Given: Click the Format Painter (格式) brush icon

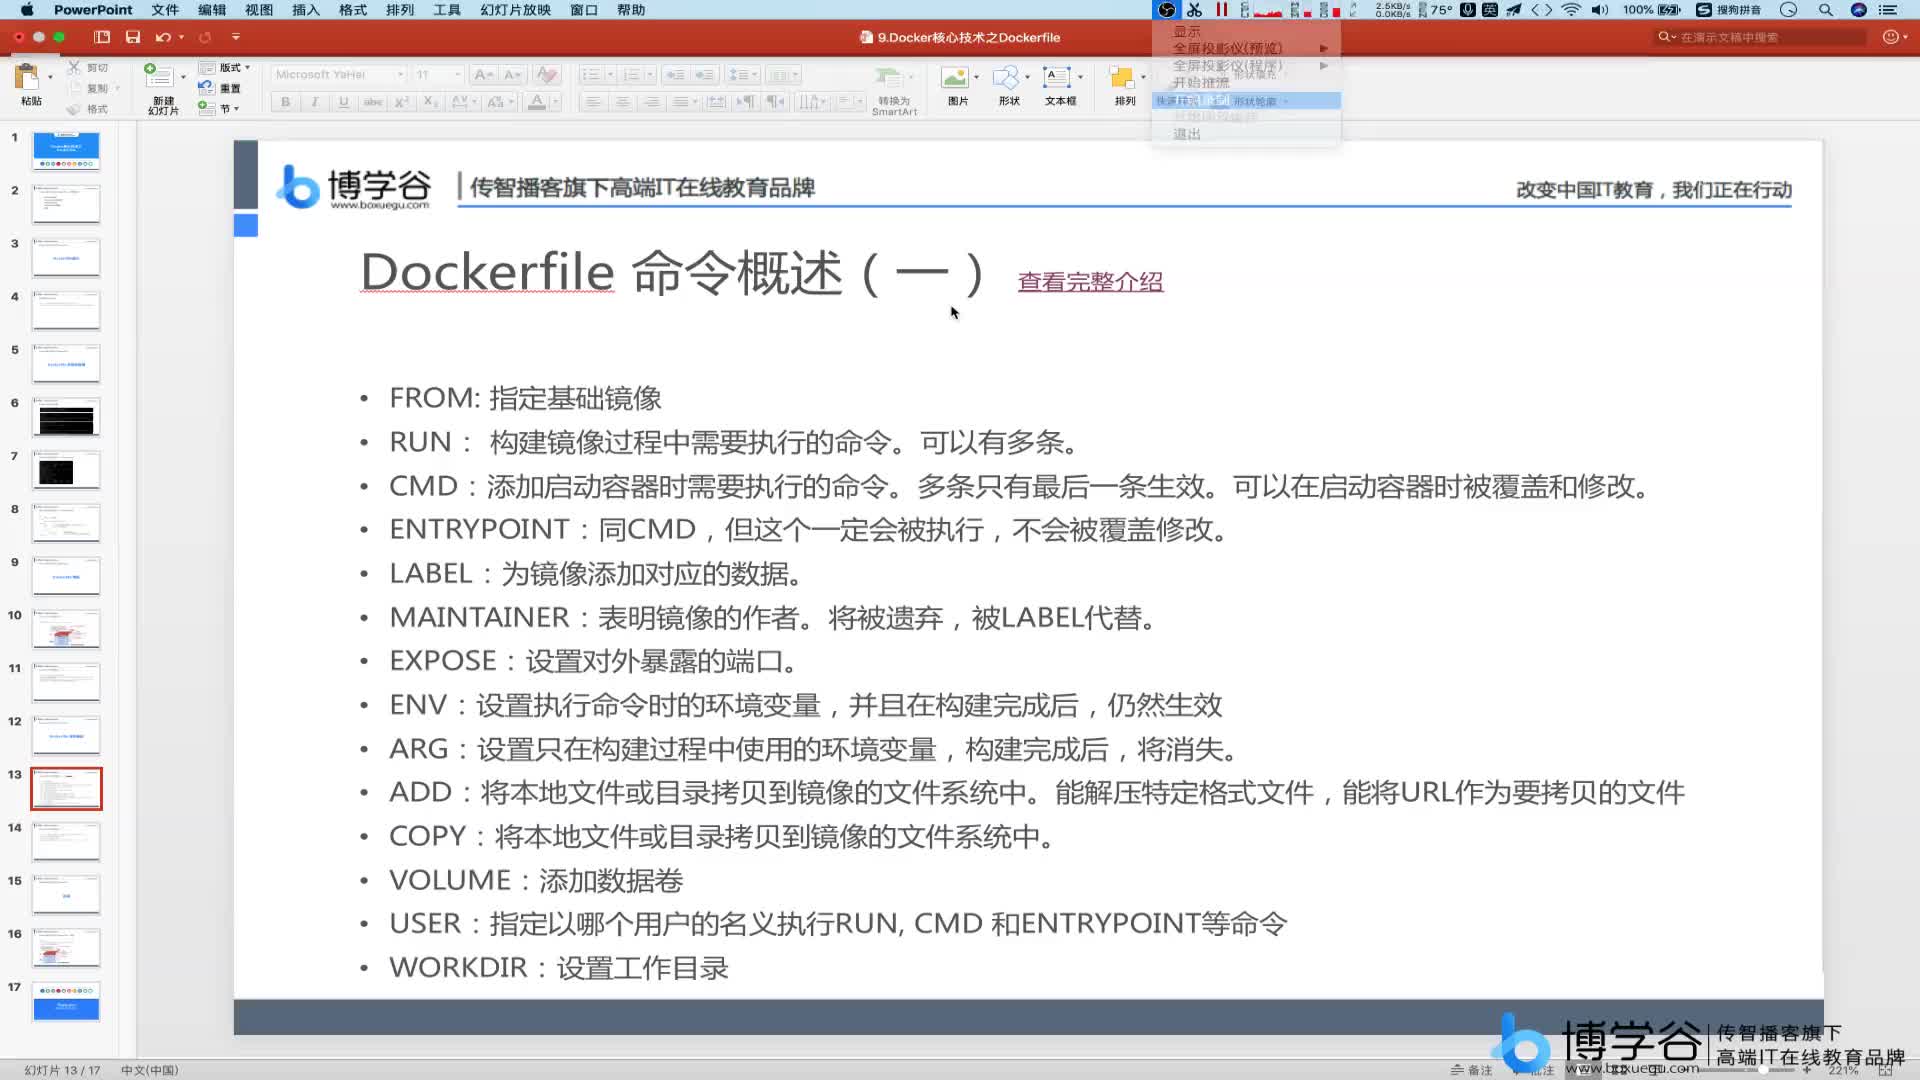Looking at the screenshot, I should point(75,109).
